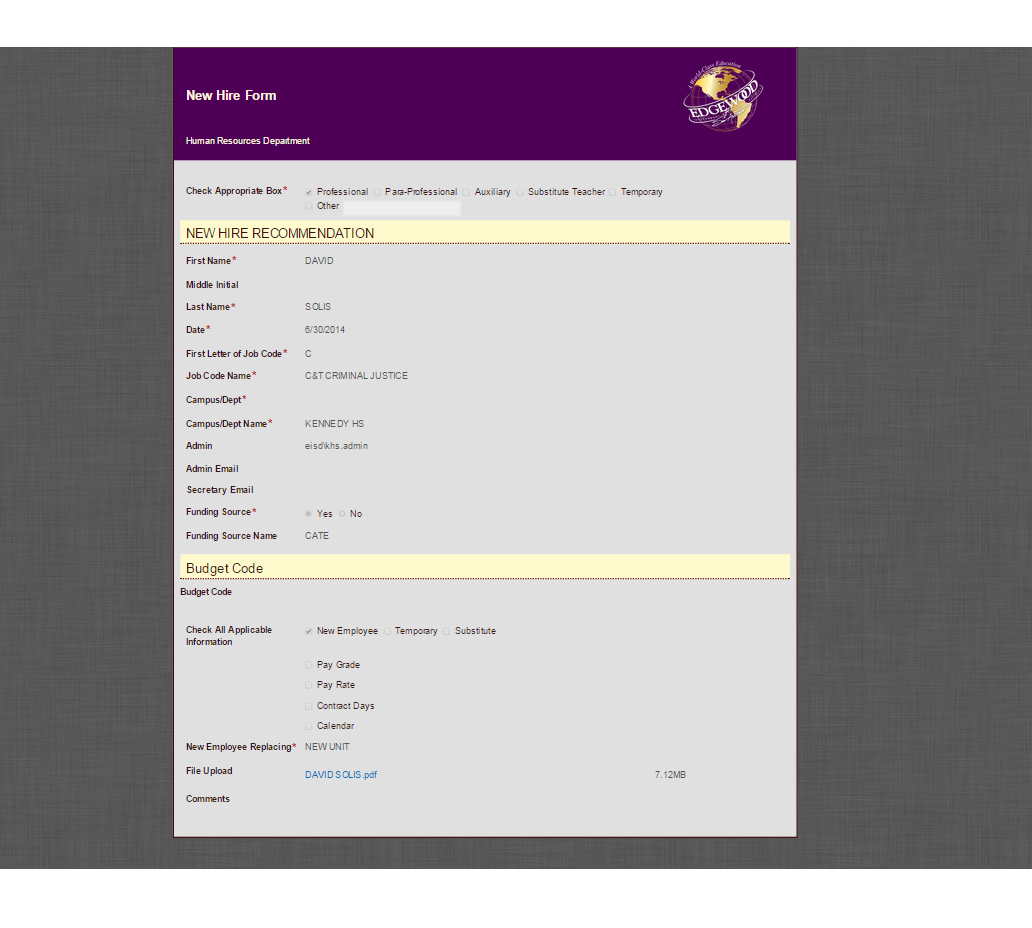
Task: Click the Human Resources Department subtitle
Action: [x=247, y=141]
